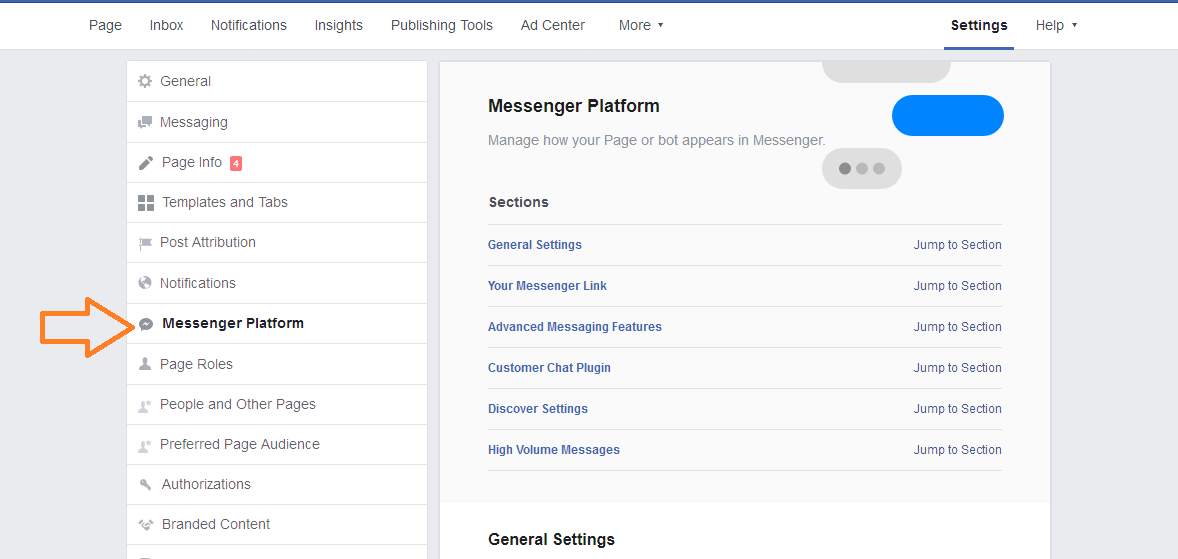Screen dimensions: 1178x559
Task: Switch to the Notifications tab in top bar
Action: click(249, 26)
